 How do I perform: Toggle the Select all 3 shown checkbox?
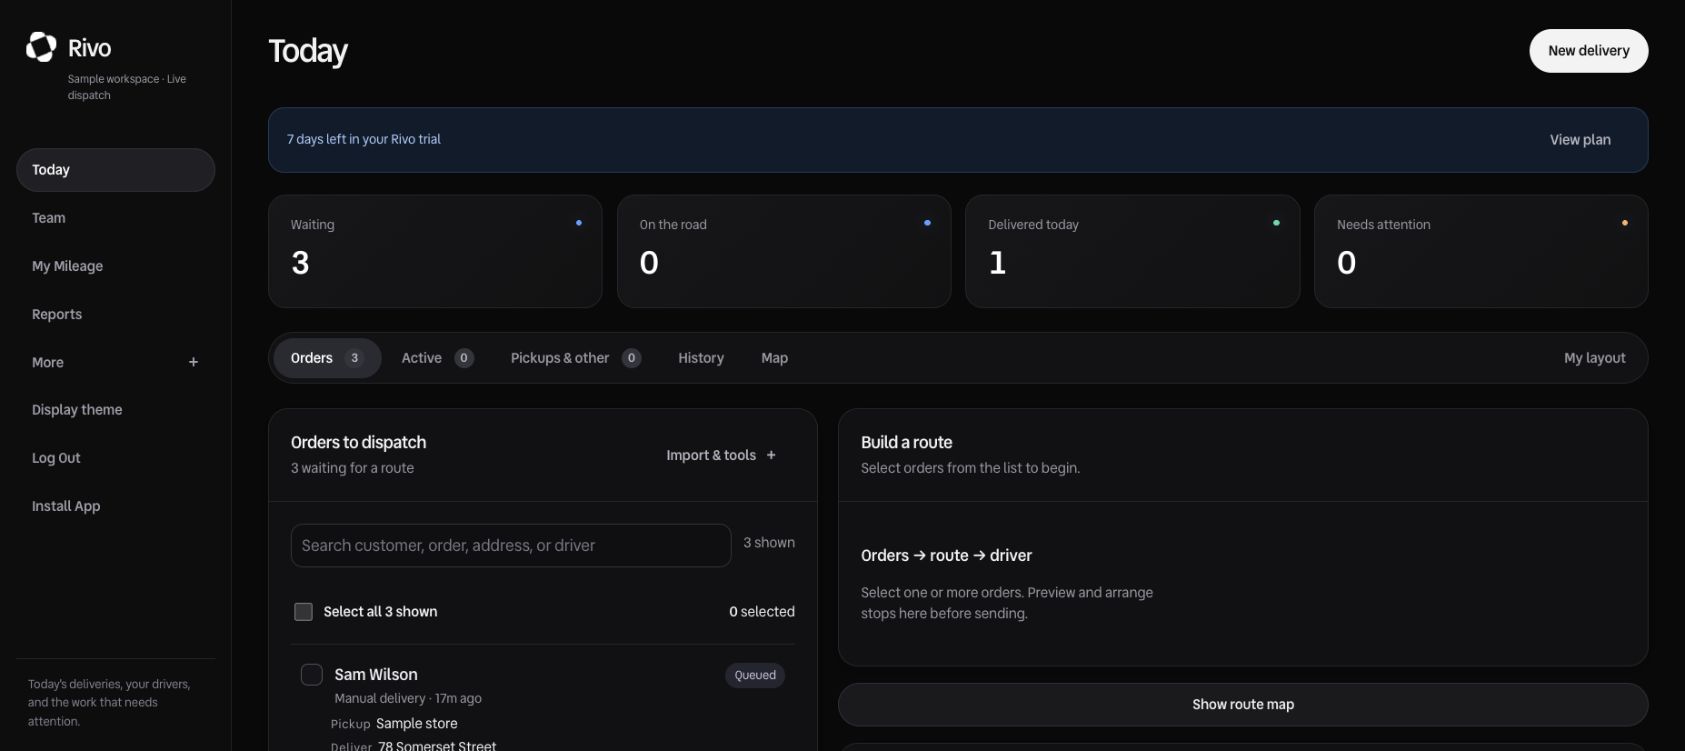pyautogui.click(x=303, y=612)
